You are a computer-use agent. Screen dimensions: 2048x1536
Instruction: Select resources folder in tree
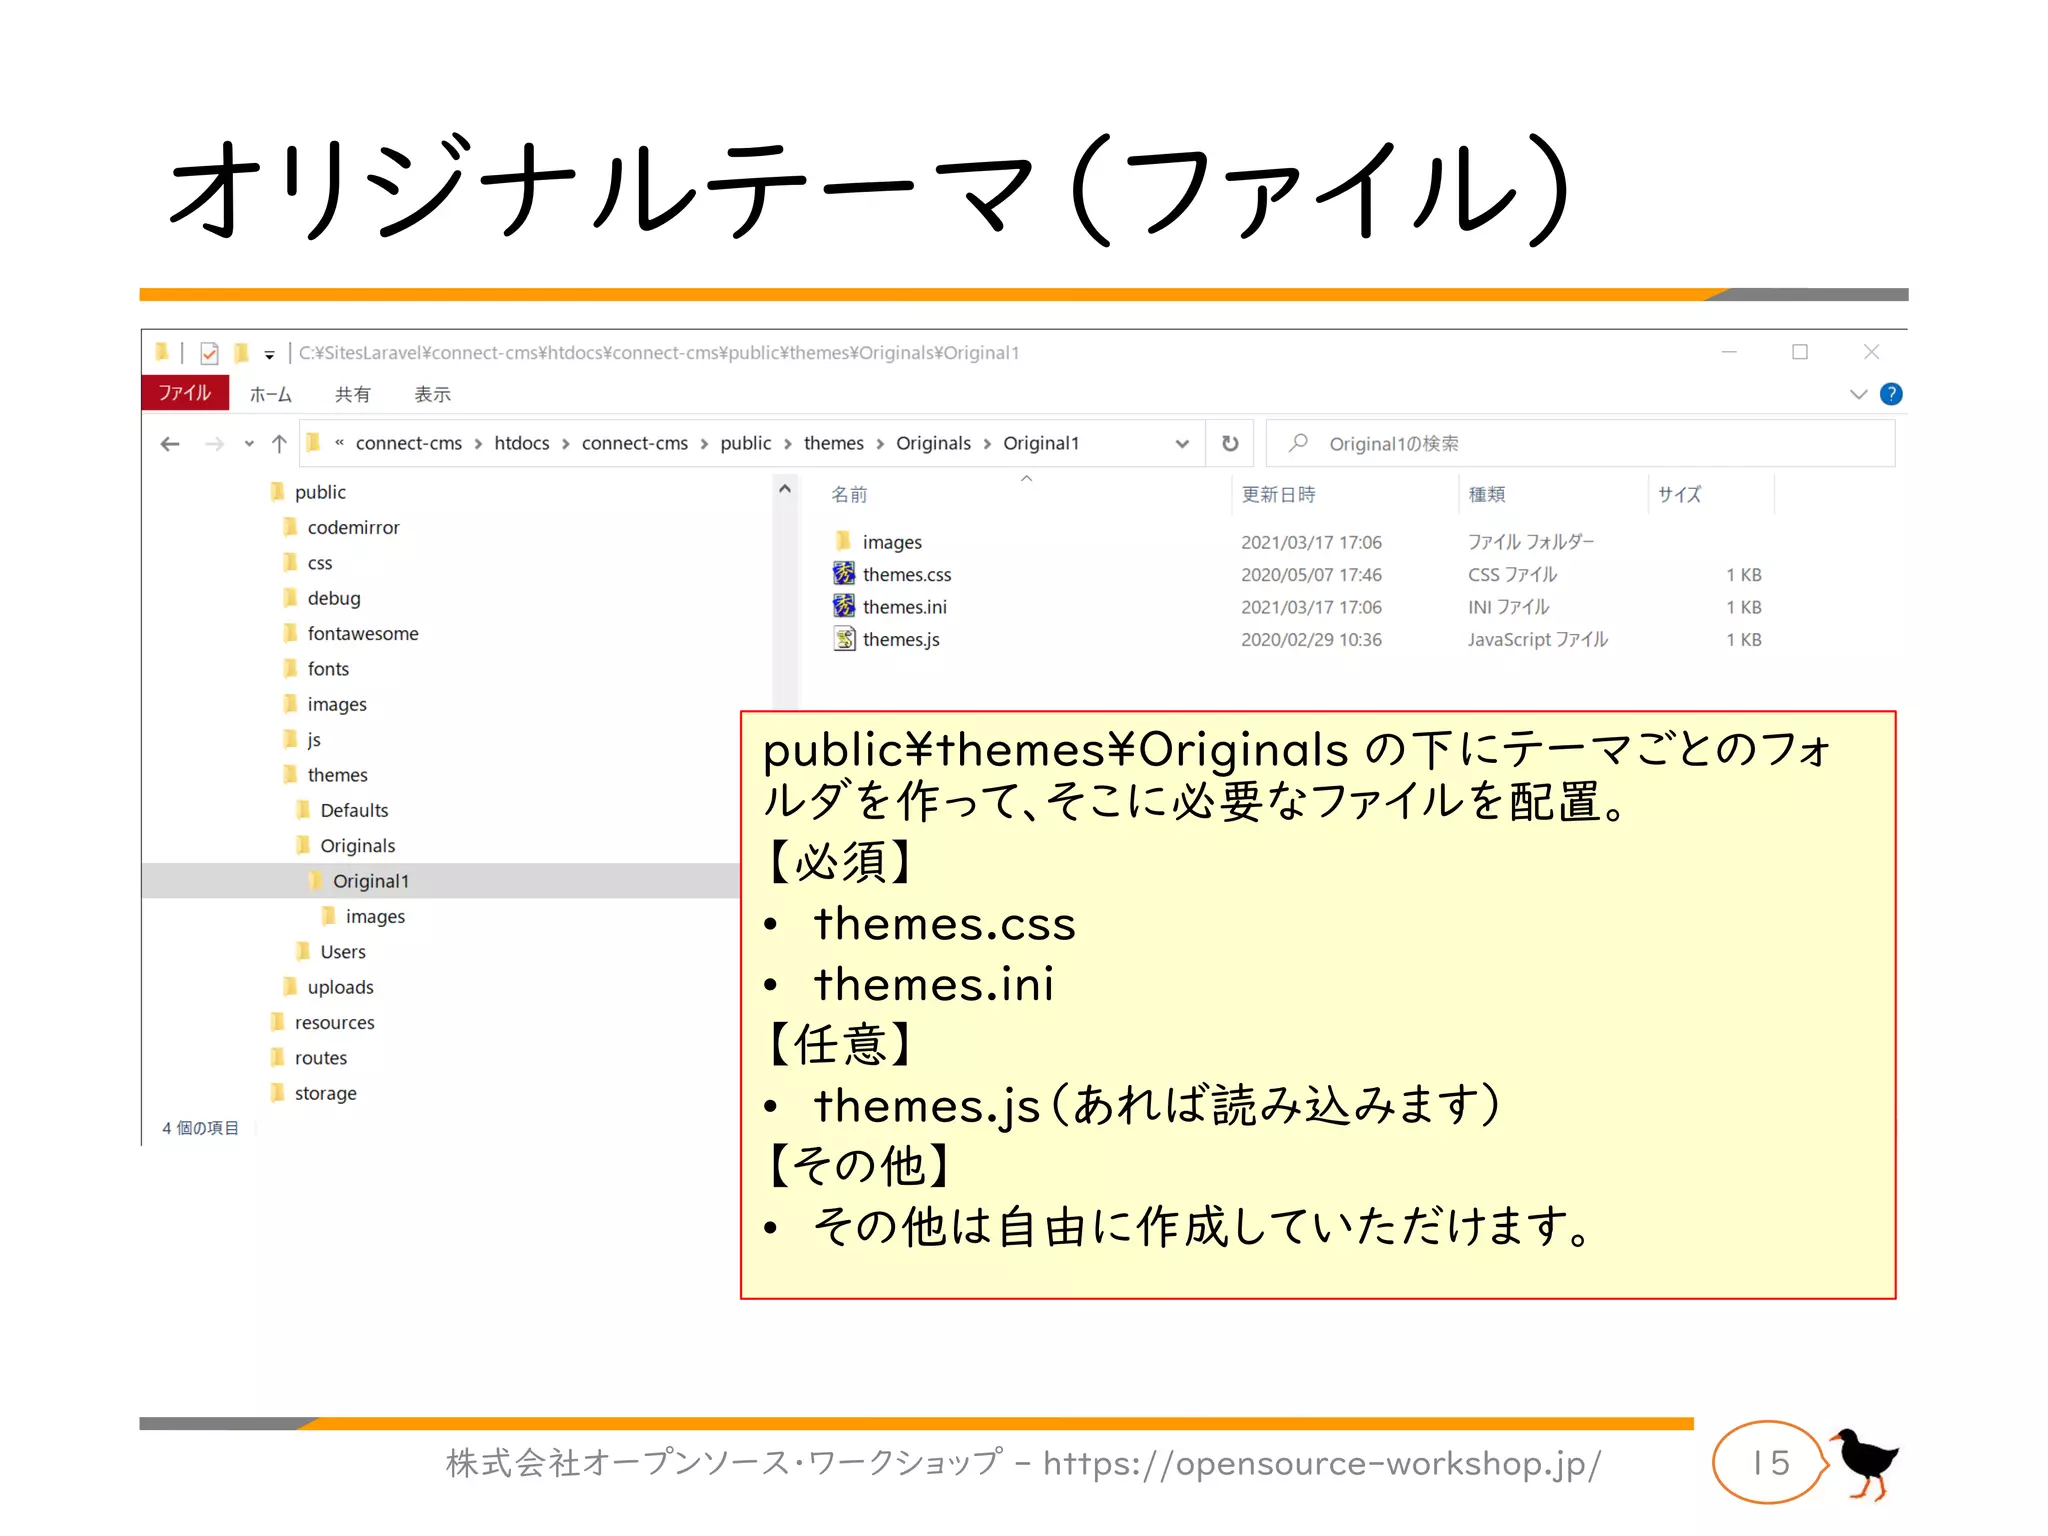coord(334,1022)
